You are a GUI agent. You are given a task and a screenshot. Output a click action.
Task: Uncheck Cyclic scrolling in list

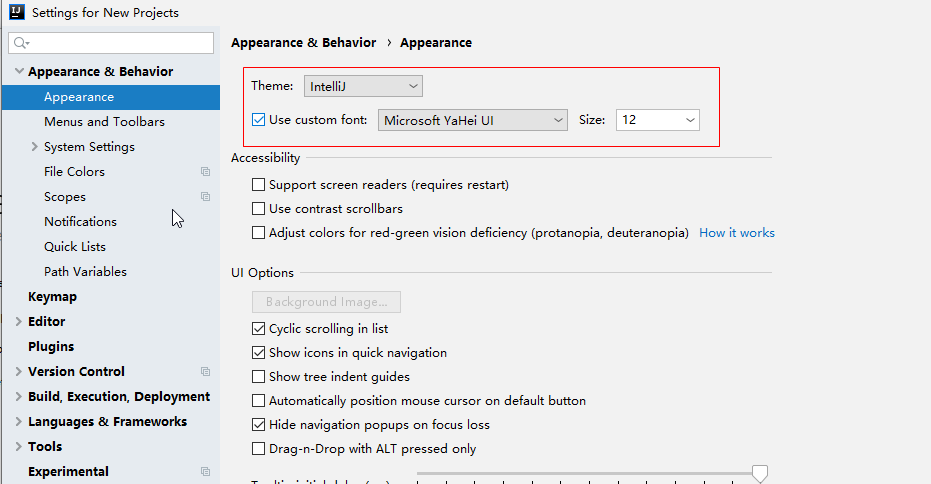tap(259, 329)
